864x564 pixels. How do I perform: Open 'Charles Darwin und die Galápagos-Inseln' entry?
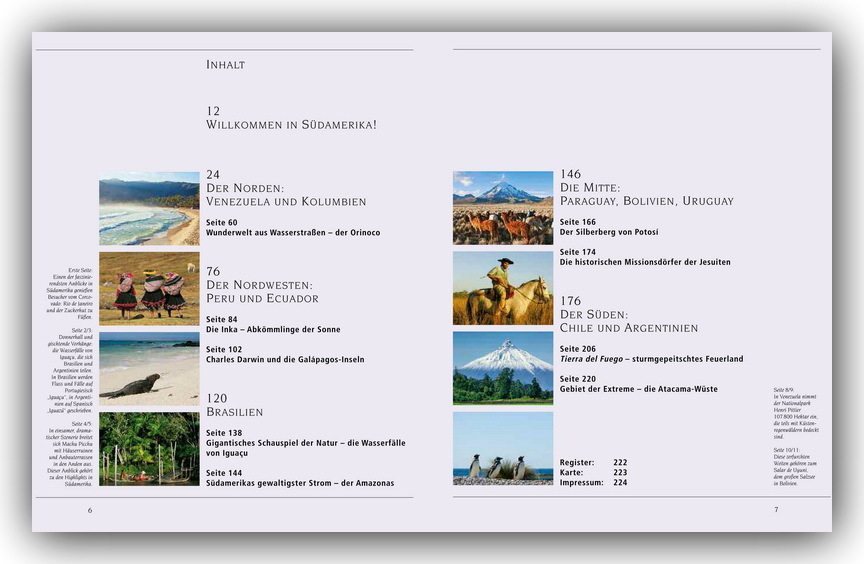(285, 359)
